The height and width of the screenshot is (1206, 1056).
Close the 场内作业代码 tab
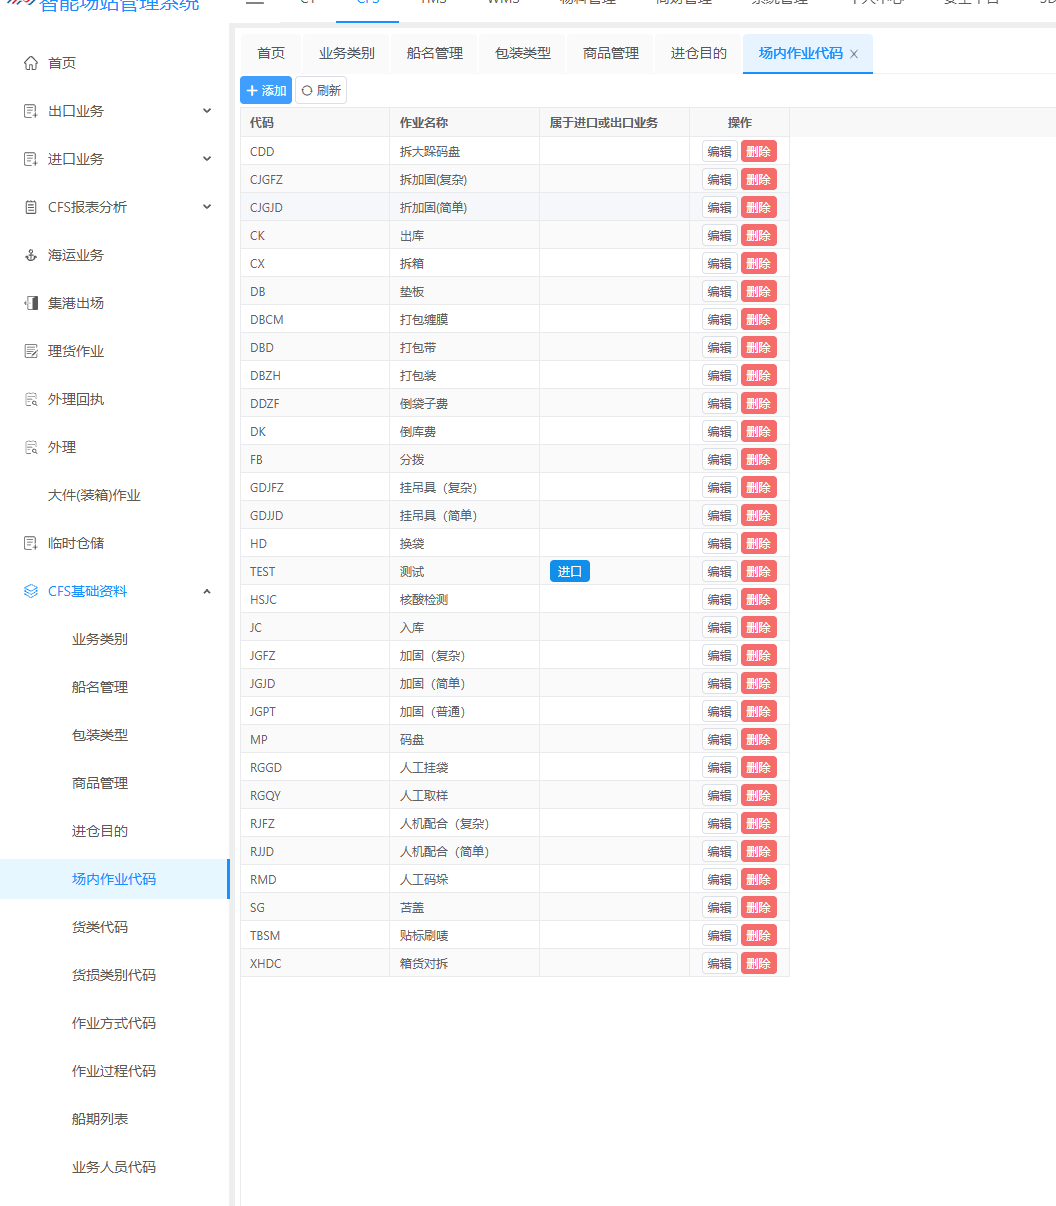(854, 54)
